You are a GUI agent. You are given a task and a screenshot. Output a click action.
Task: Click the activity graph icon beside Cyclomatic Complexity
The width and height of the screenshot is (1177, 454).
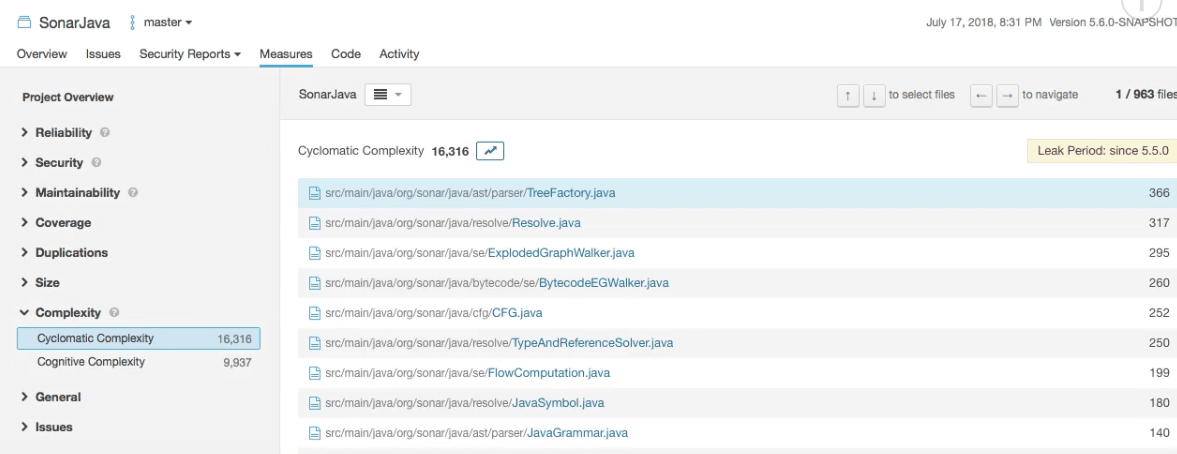pos(490,151)
